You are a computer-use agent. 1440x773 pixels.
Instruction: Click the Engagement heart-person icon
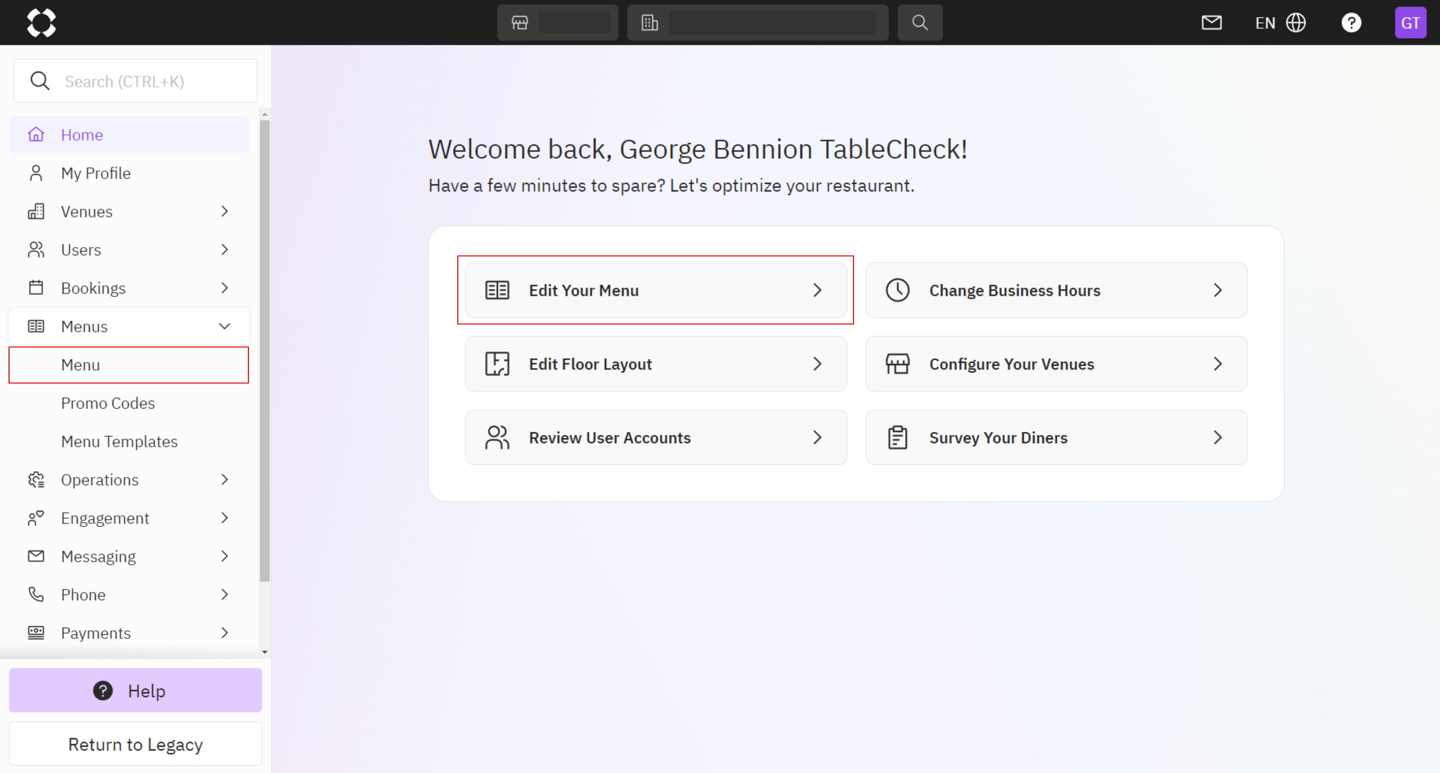click(x=36, y=518)
